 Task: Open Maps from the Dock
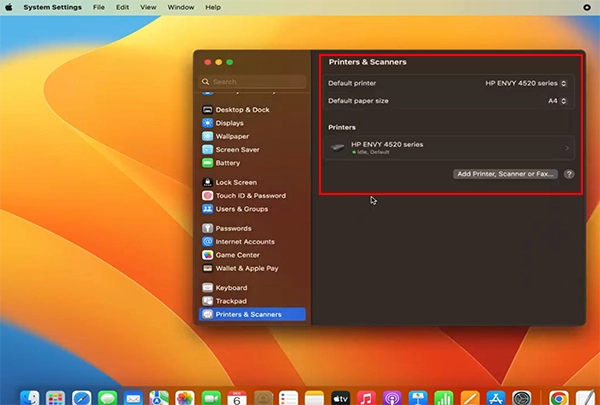tap(159, 398)
